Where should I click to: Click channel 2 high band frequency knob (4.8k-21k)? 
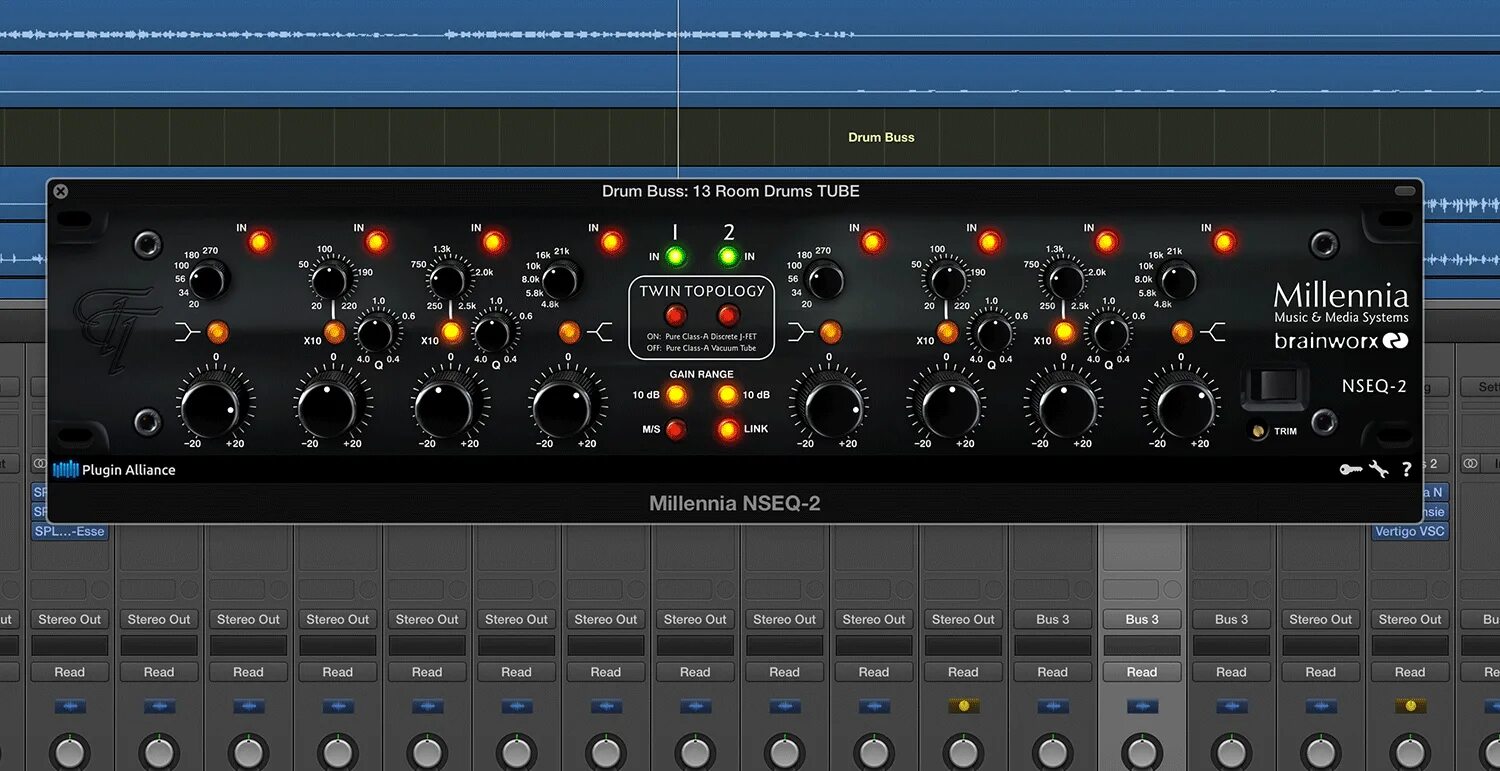[x=1179, y=281]
